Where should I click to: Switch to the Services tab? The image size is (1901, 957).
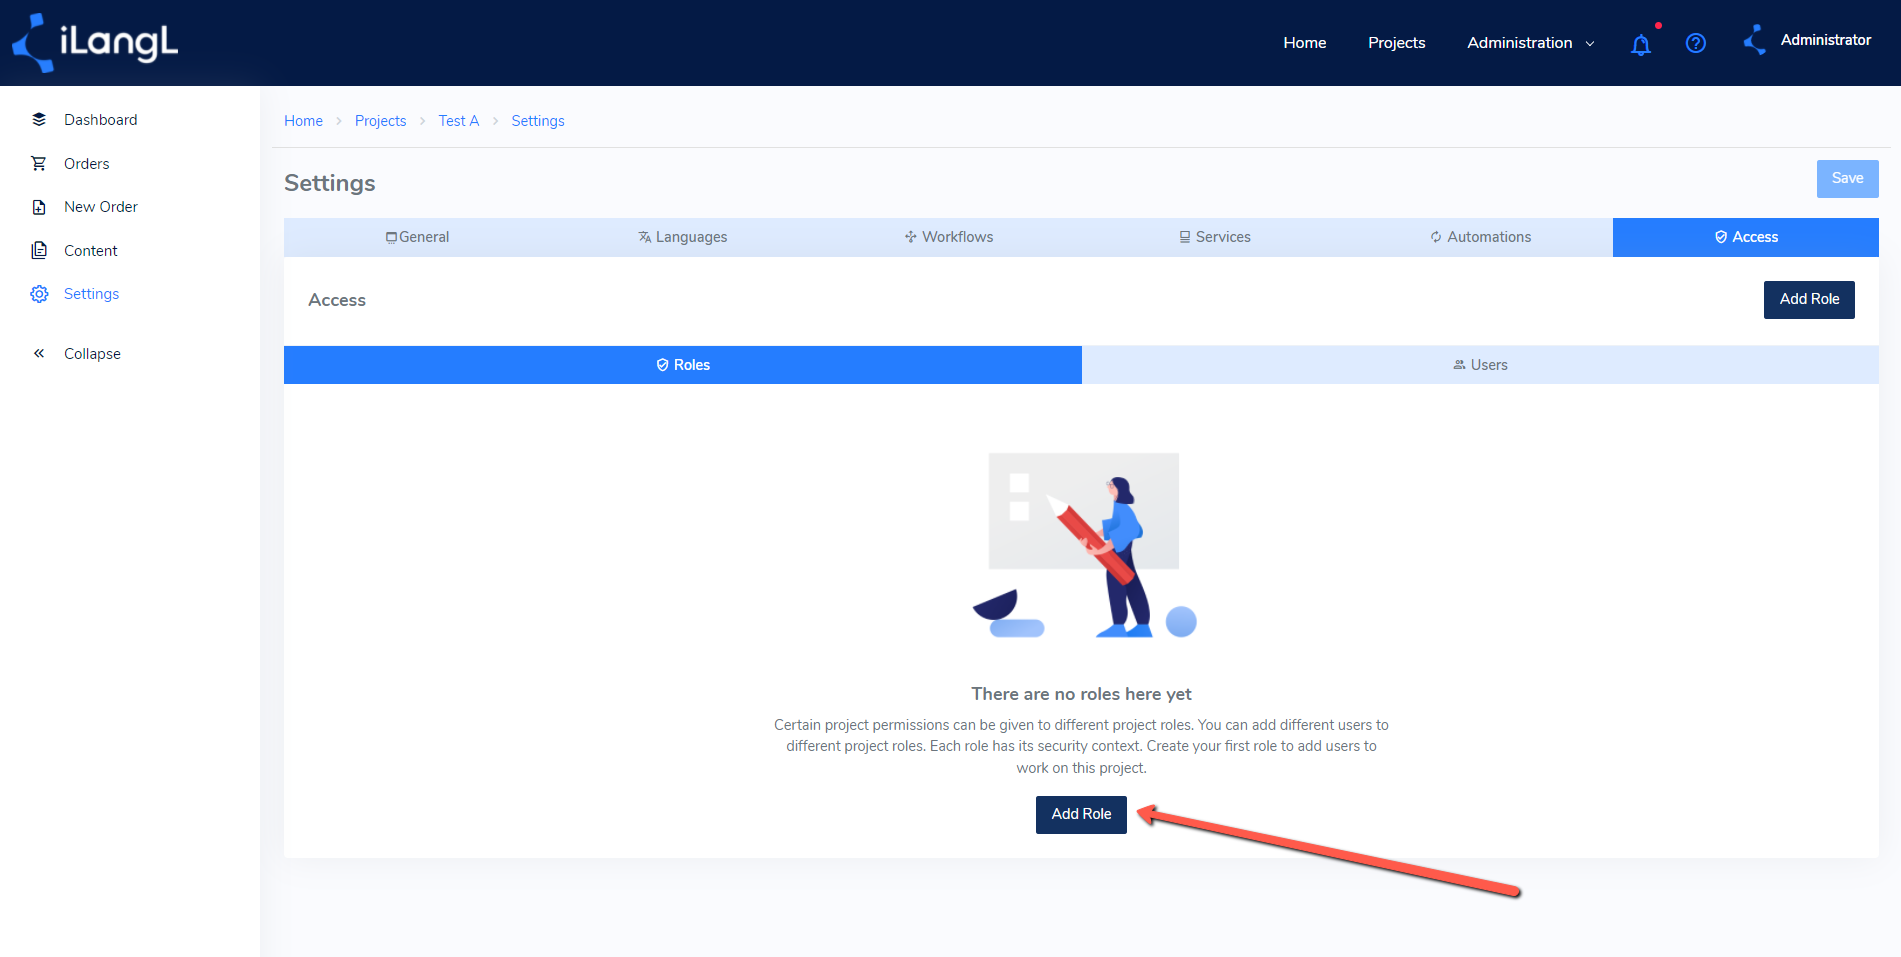click(1215, 237)
